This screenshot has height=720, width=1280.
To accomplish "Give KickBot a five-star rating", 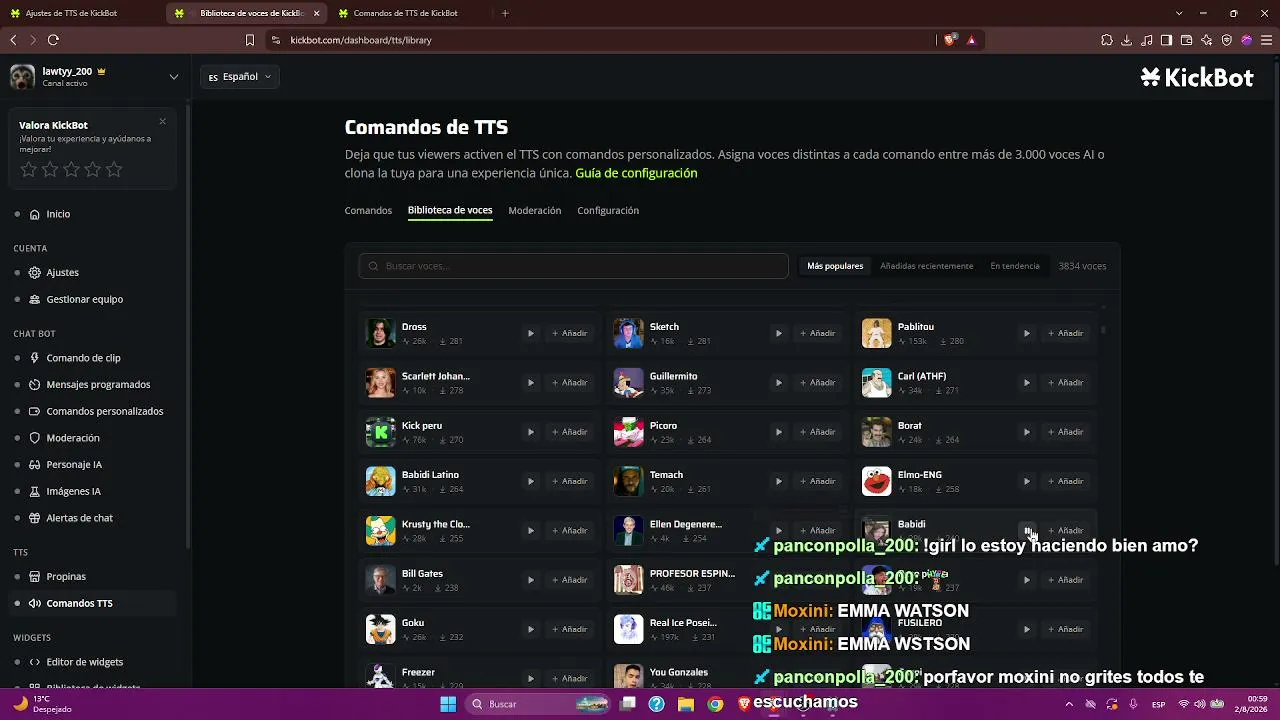I will [x=114, y=170].
